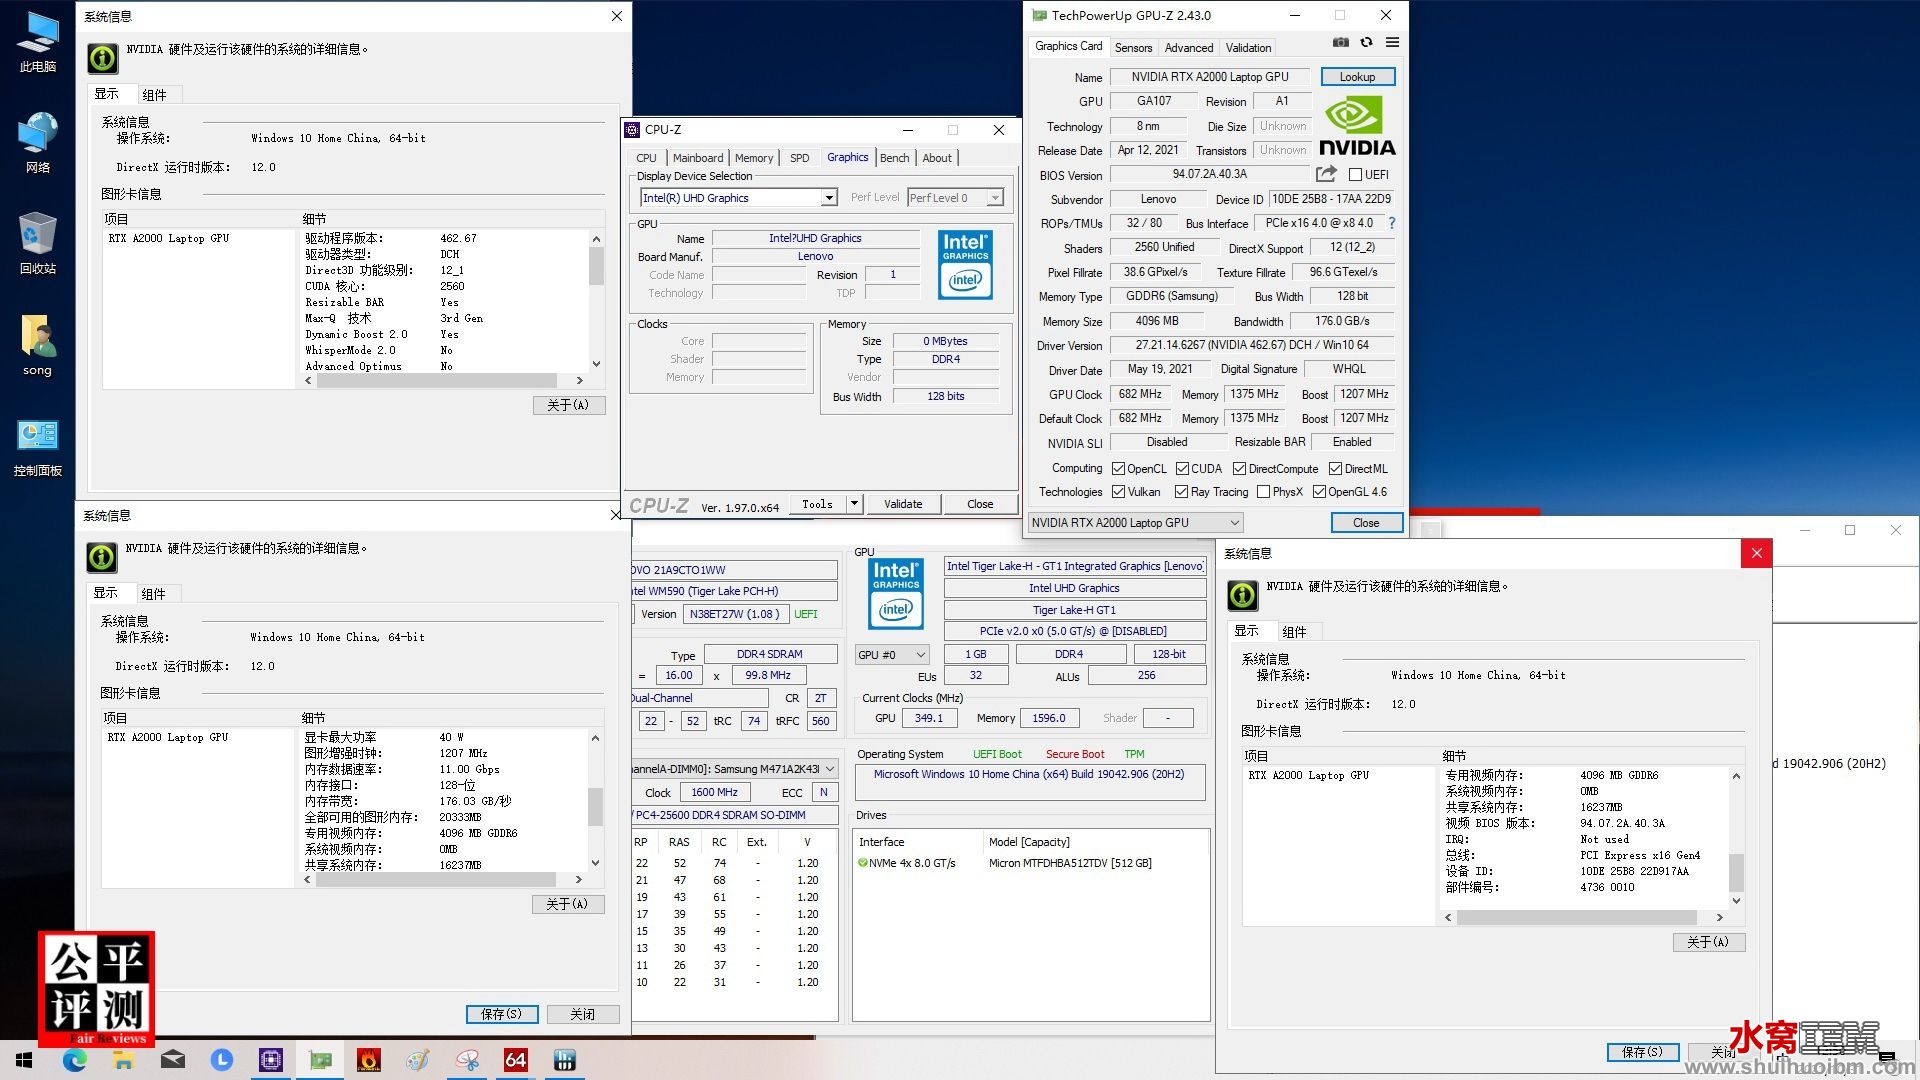Screen dimensions: 1920x1080
Task: Open the Network desktop icon
Action: 38,142
